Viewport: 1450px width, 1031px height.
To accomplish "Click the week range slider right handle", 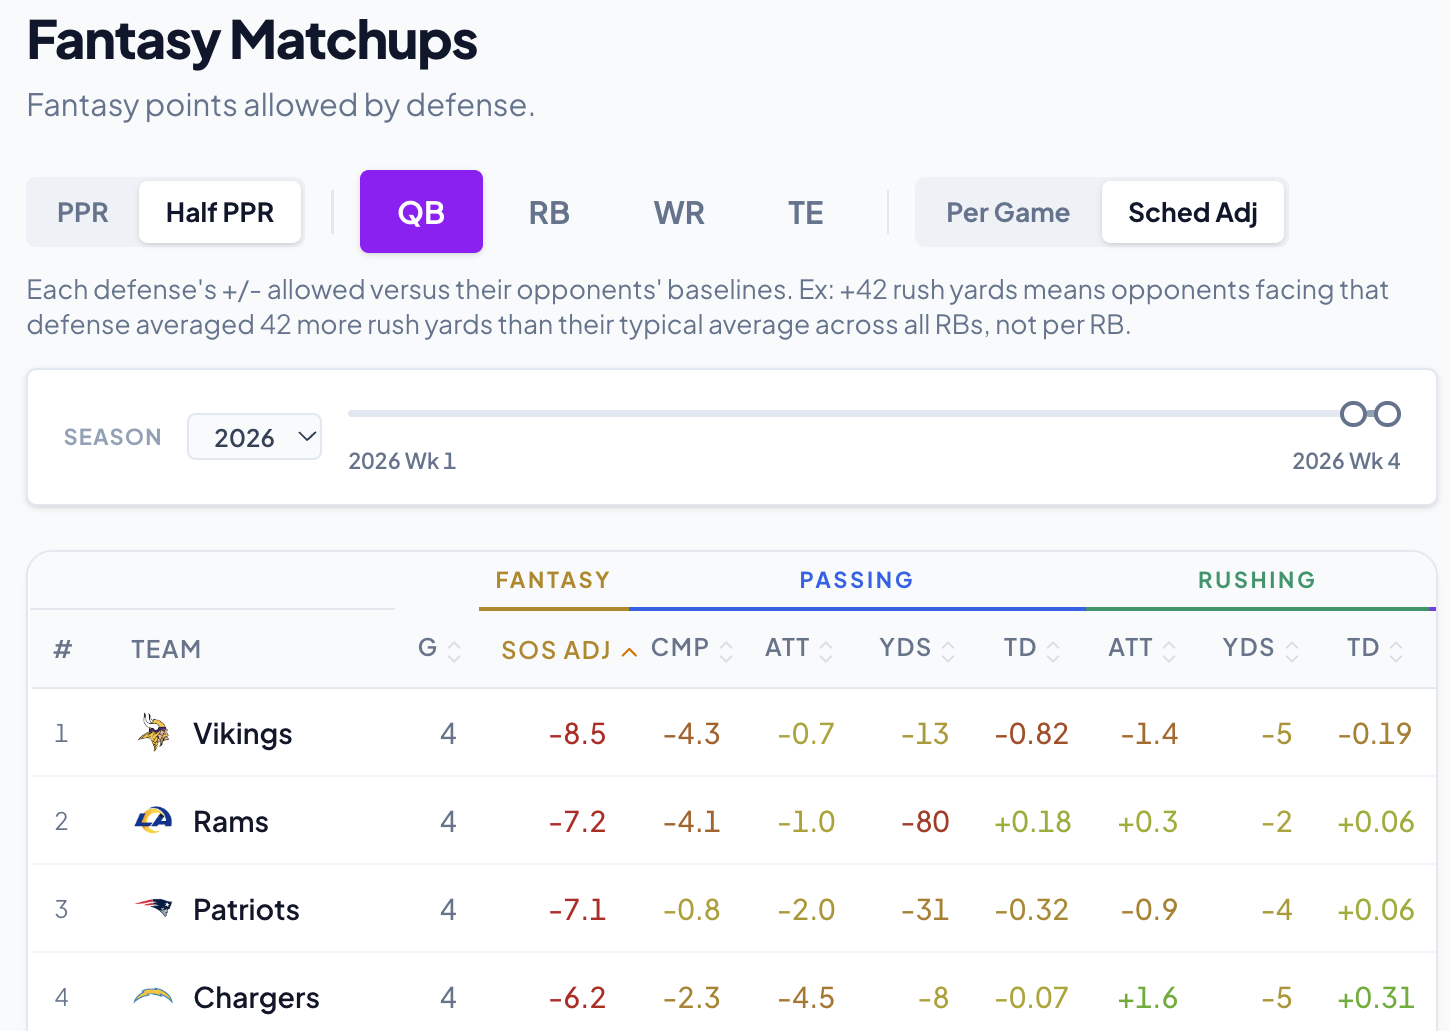I will [1387, 414].
